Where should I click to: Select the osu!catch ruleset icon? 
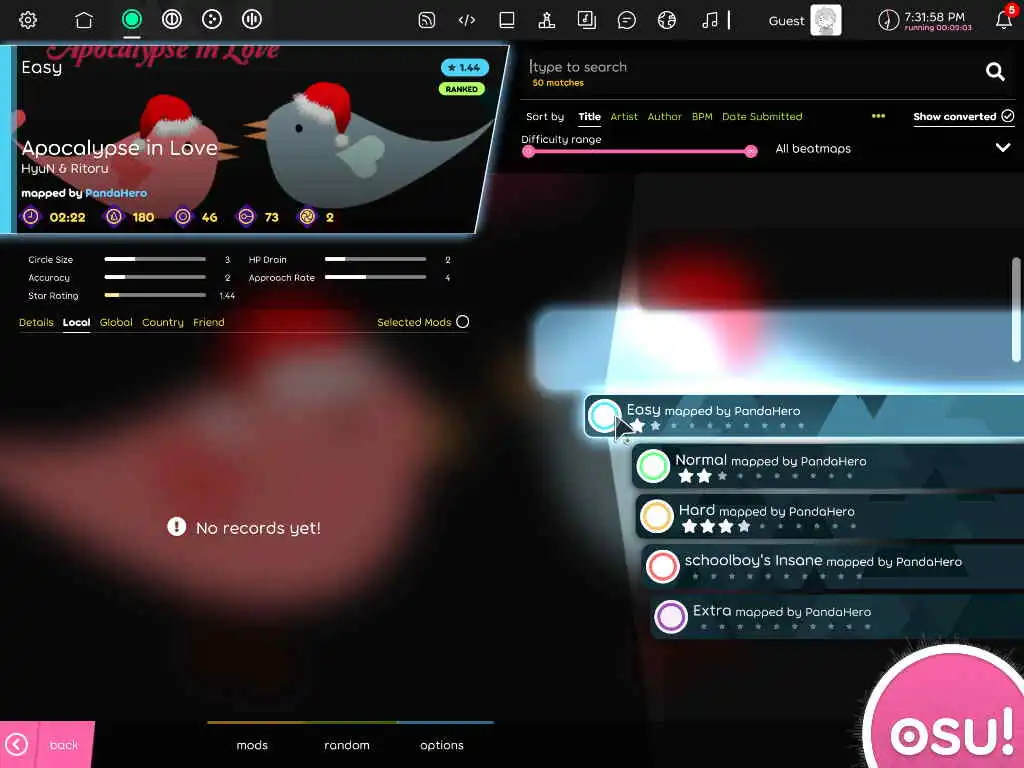212,20
